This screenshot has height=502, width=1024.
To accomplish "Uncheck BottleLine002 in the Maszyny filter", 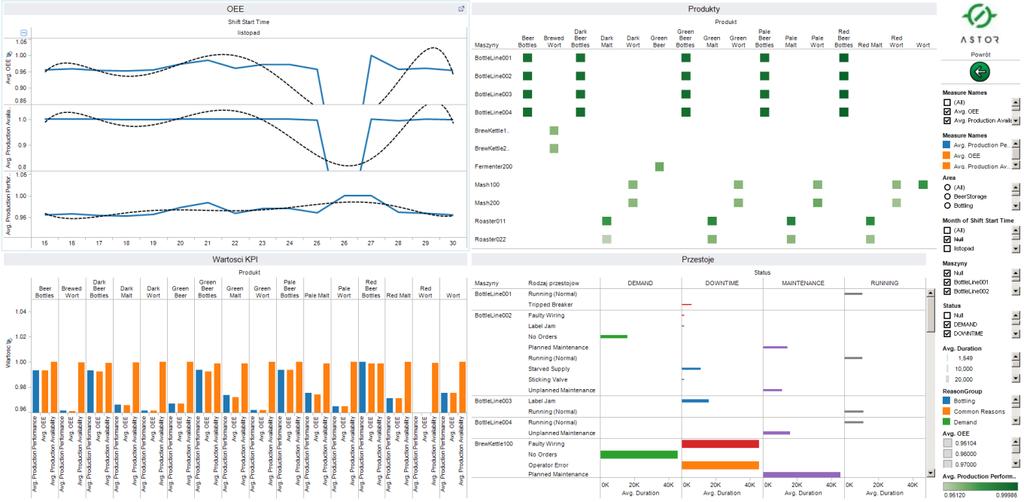I will coord(947,291).
